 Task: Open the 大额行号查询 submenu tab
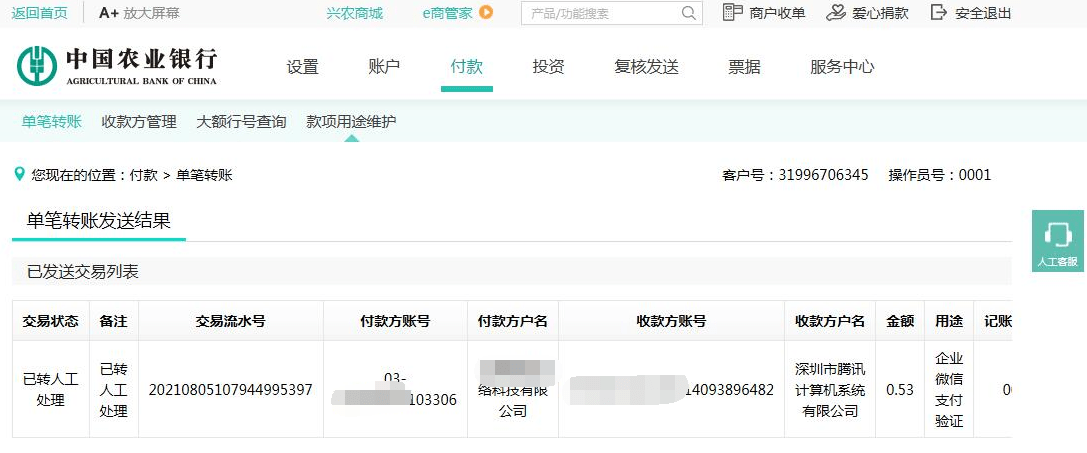tap(241, 121)
